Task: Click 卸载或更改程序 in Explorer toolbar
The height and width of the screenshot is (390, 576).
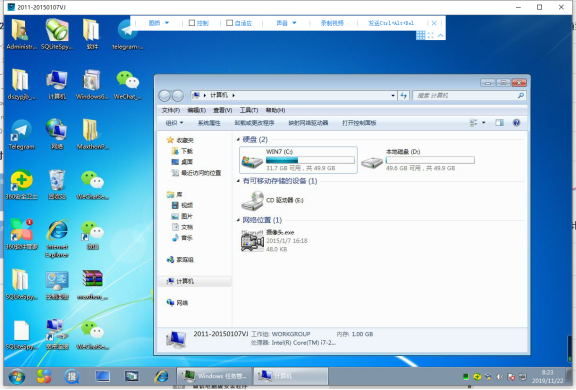Action: 255,123
